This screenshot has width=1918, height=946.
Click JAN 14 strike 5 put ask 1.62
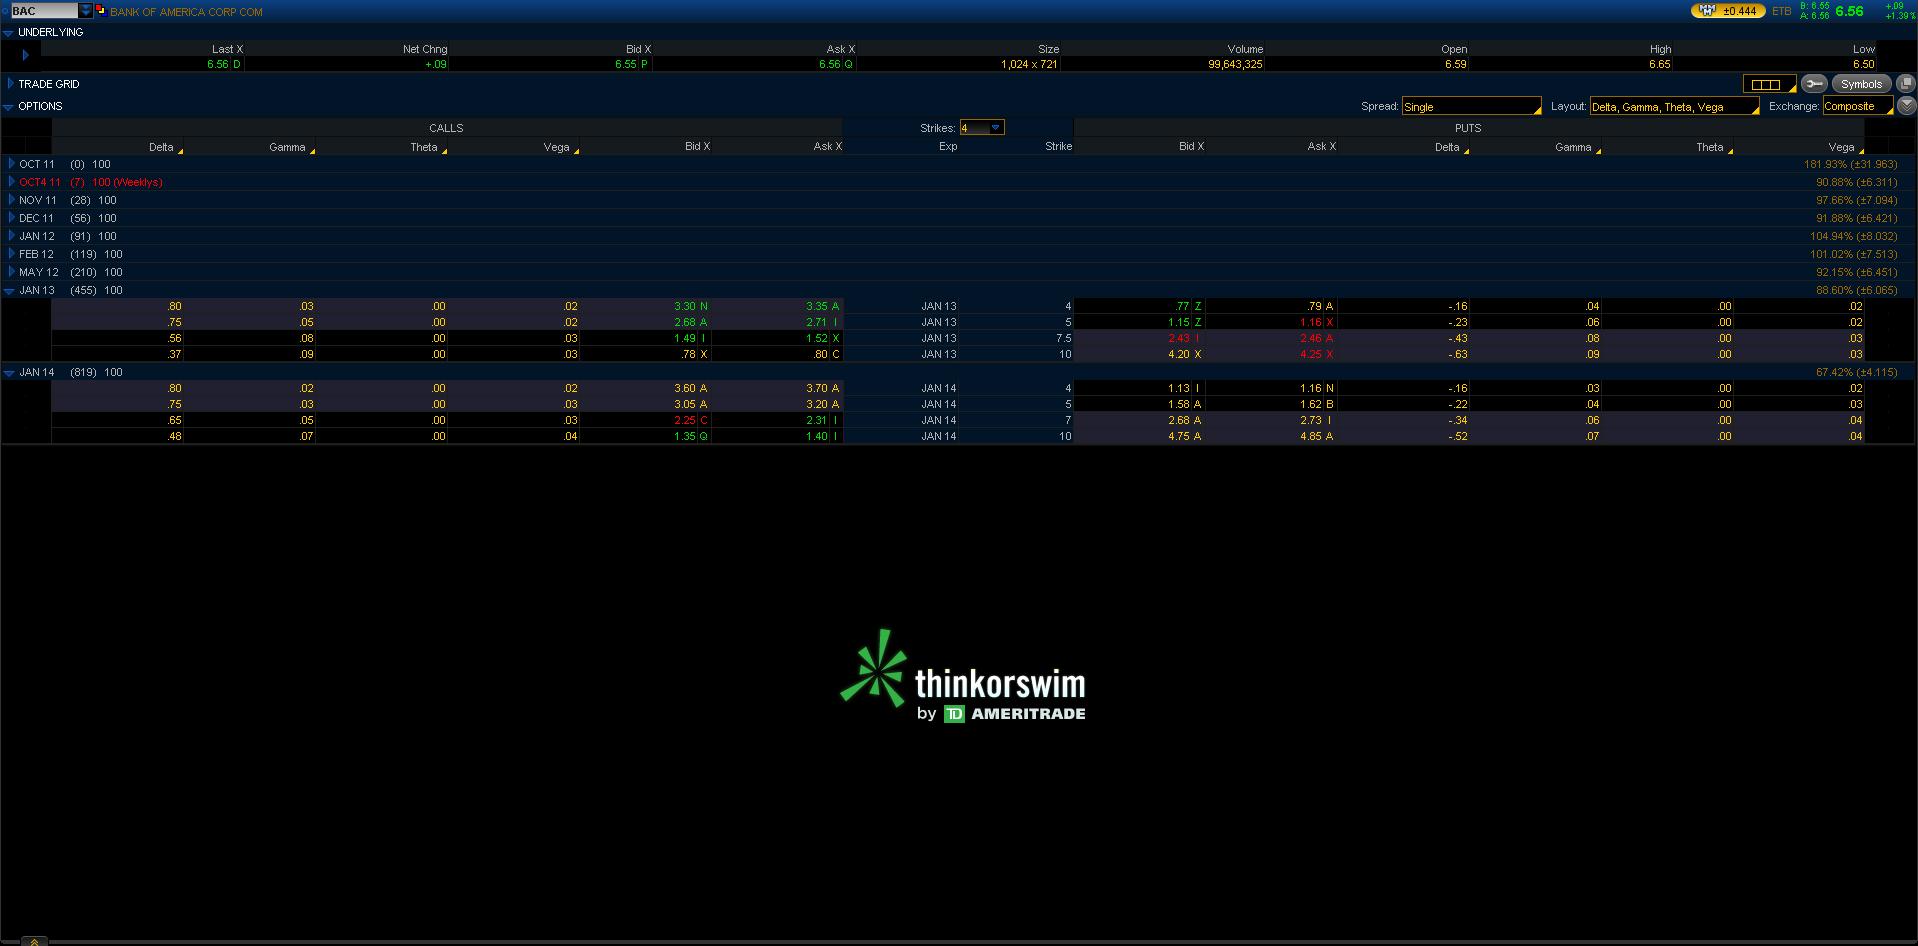[1311, 405]
